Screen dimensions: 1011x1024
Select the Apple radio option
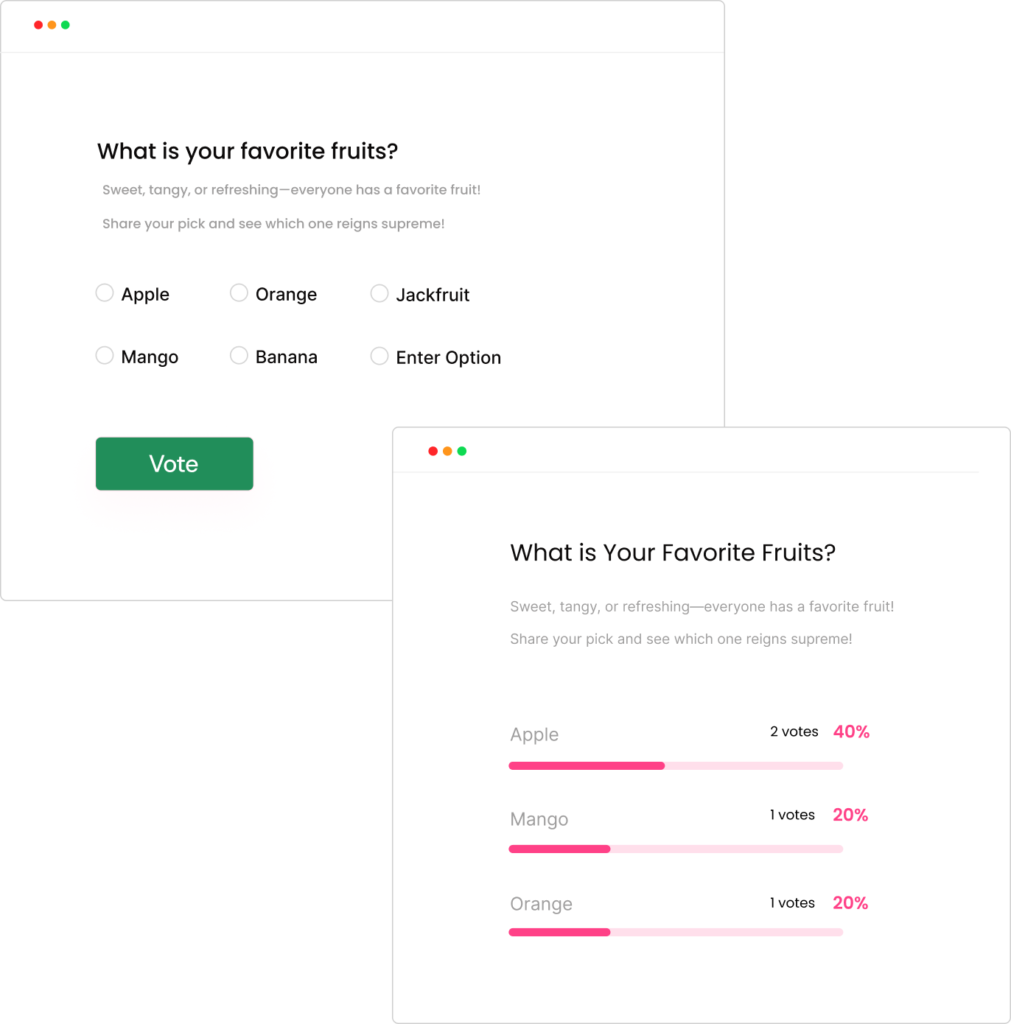coord(104,293)
